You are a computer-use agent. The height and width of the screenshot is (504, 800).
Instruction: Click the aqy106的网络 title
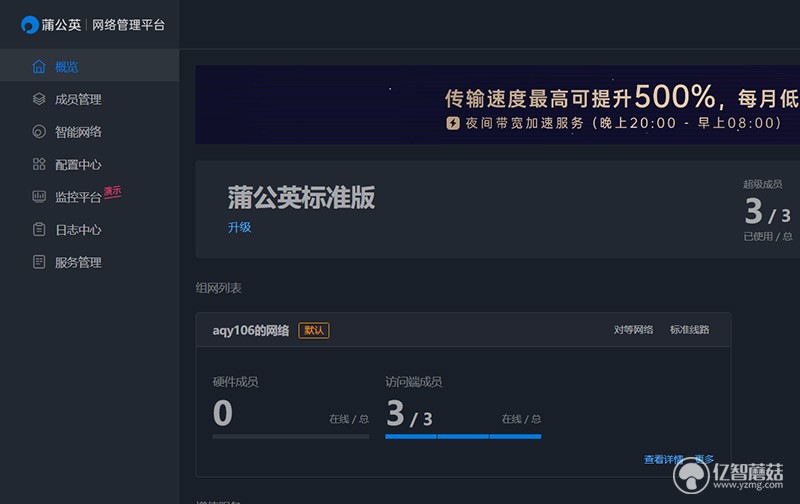[x=251, y=331]
